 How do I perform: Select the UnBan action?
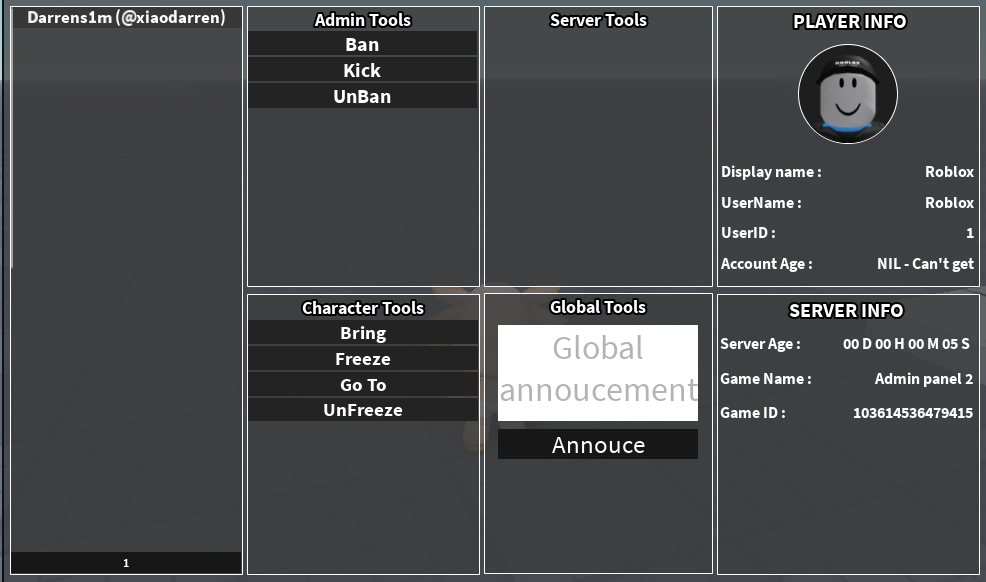(362, 95)
